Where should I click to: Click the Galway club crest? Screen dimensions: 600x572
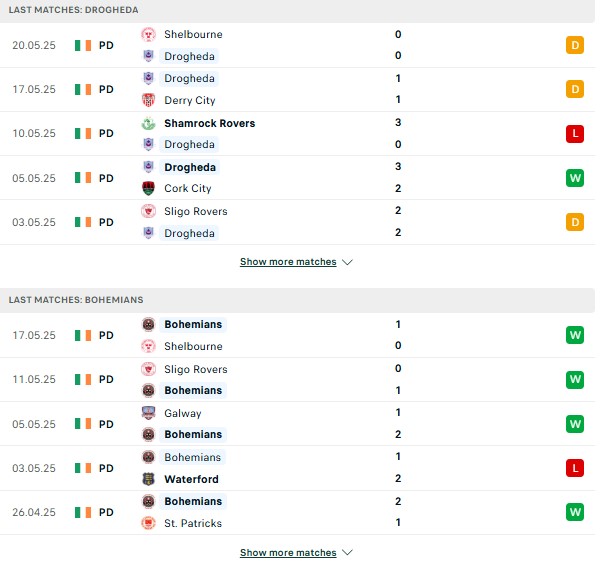point(148,413)
